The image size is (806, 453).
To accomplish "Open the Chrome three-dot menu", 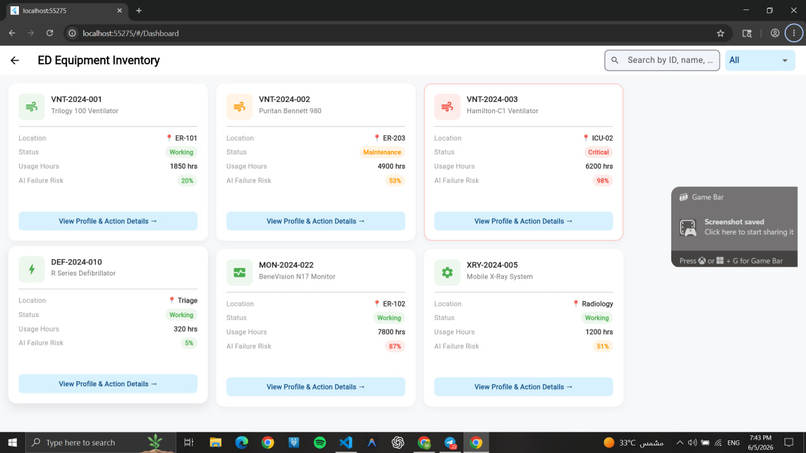I will point(794,33).
